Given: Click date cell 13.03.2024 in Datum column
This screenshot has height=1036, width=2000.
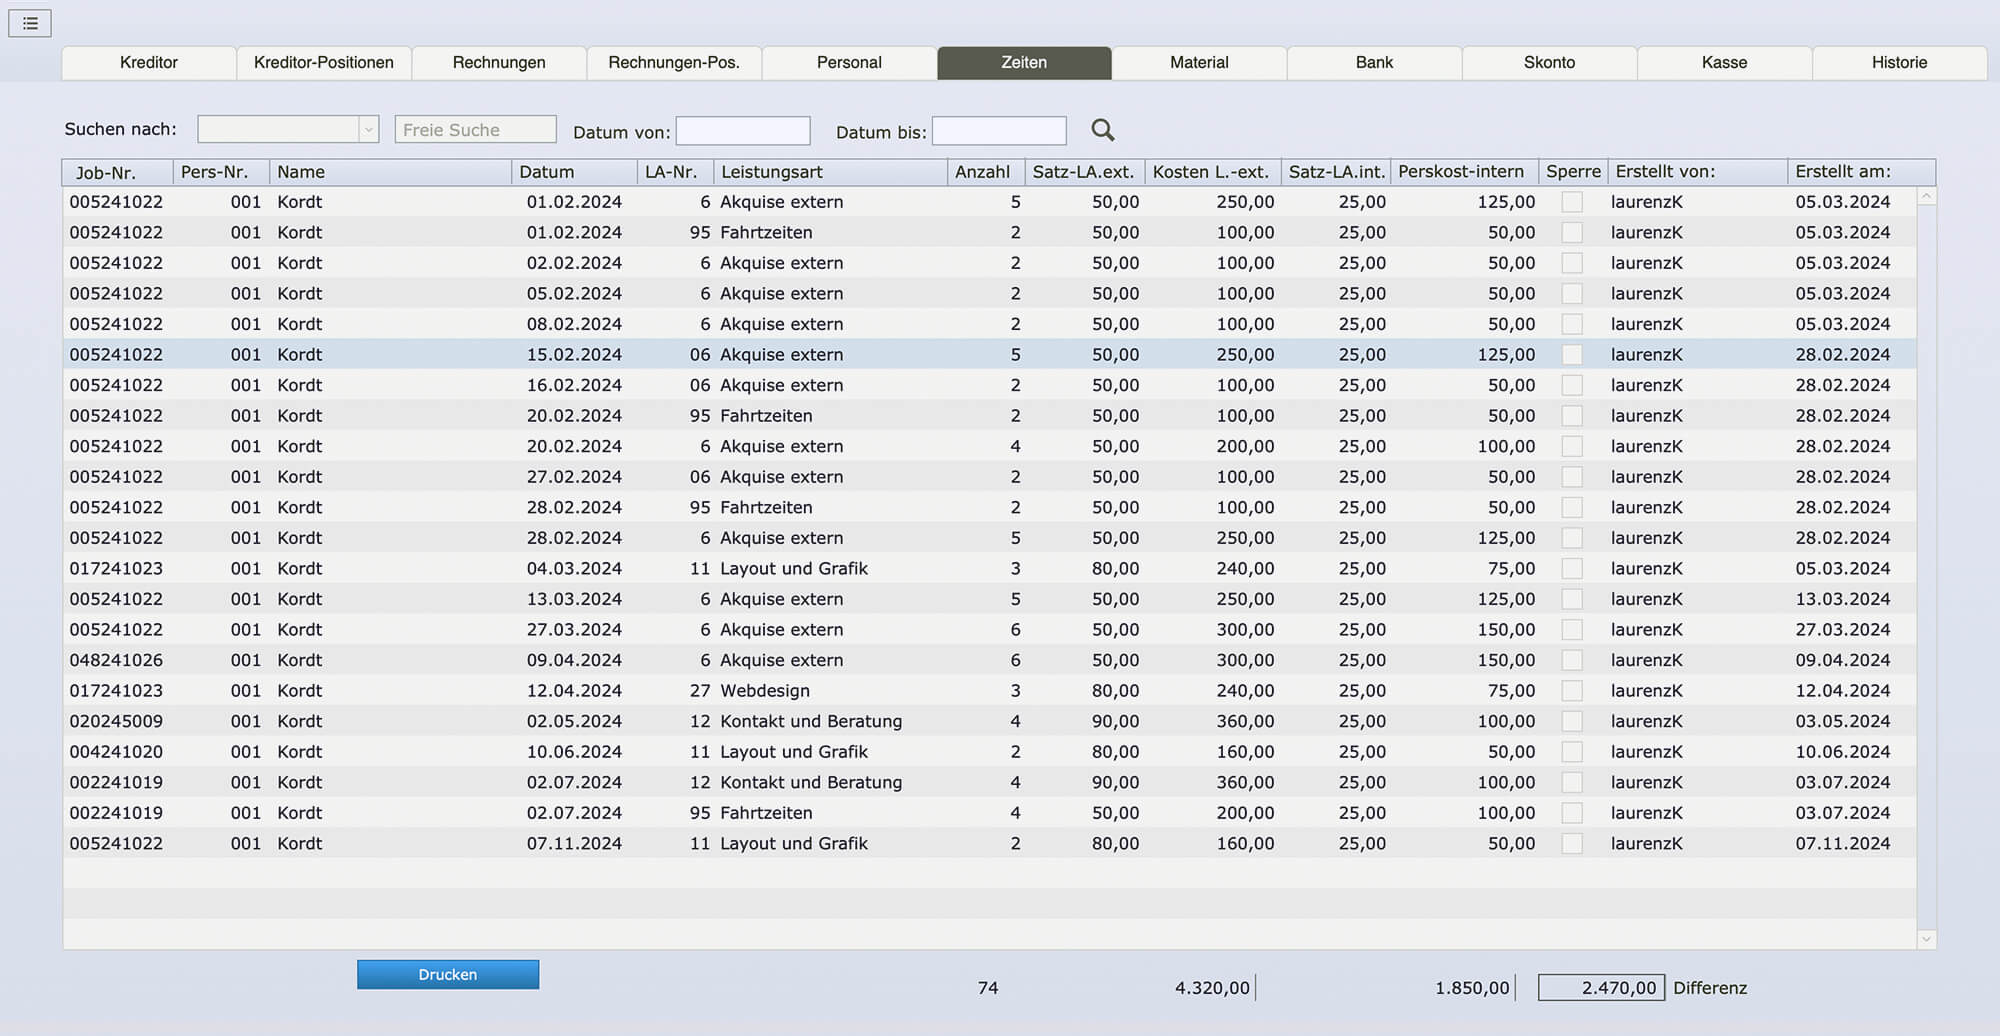Looking at the screenshot, I should coord(574,599).
